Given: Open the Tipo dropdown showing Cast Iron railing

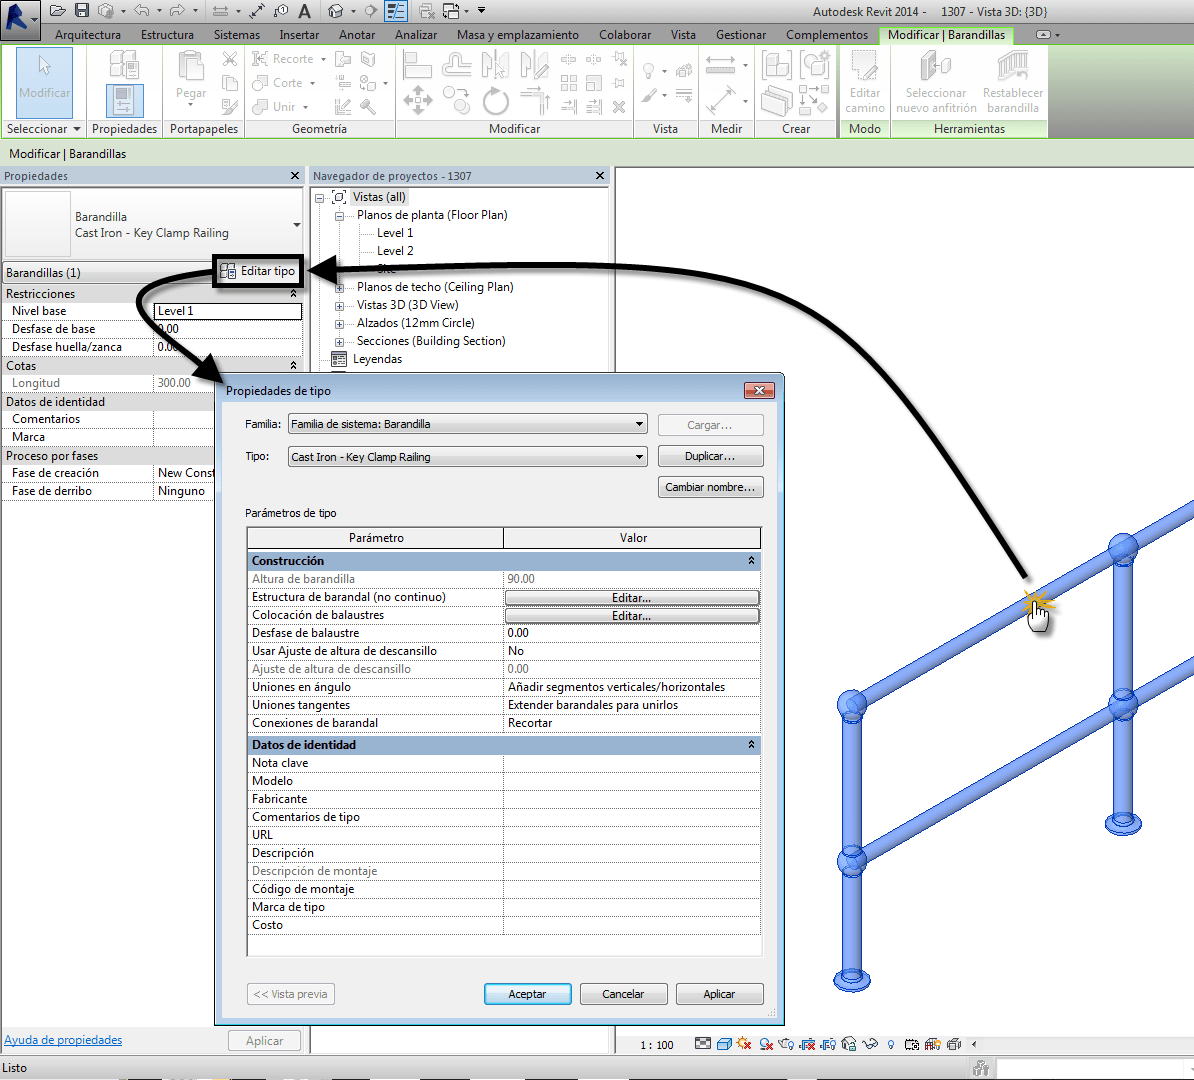Looking at the screenshot, I should 639,457.
